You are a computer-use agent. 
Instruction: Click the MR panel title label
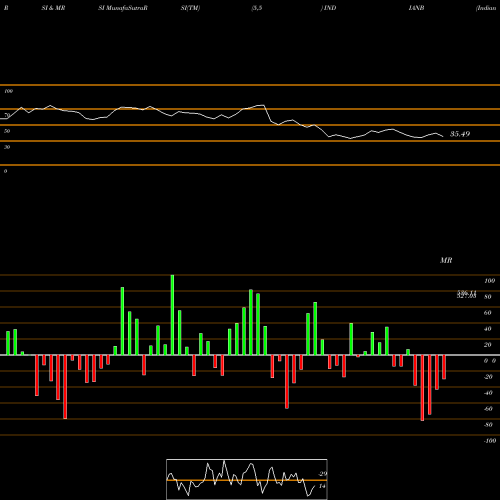tap(446, 260)
